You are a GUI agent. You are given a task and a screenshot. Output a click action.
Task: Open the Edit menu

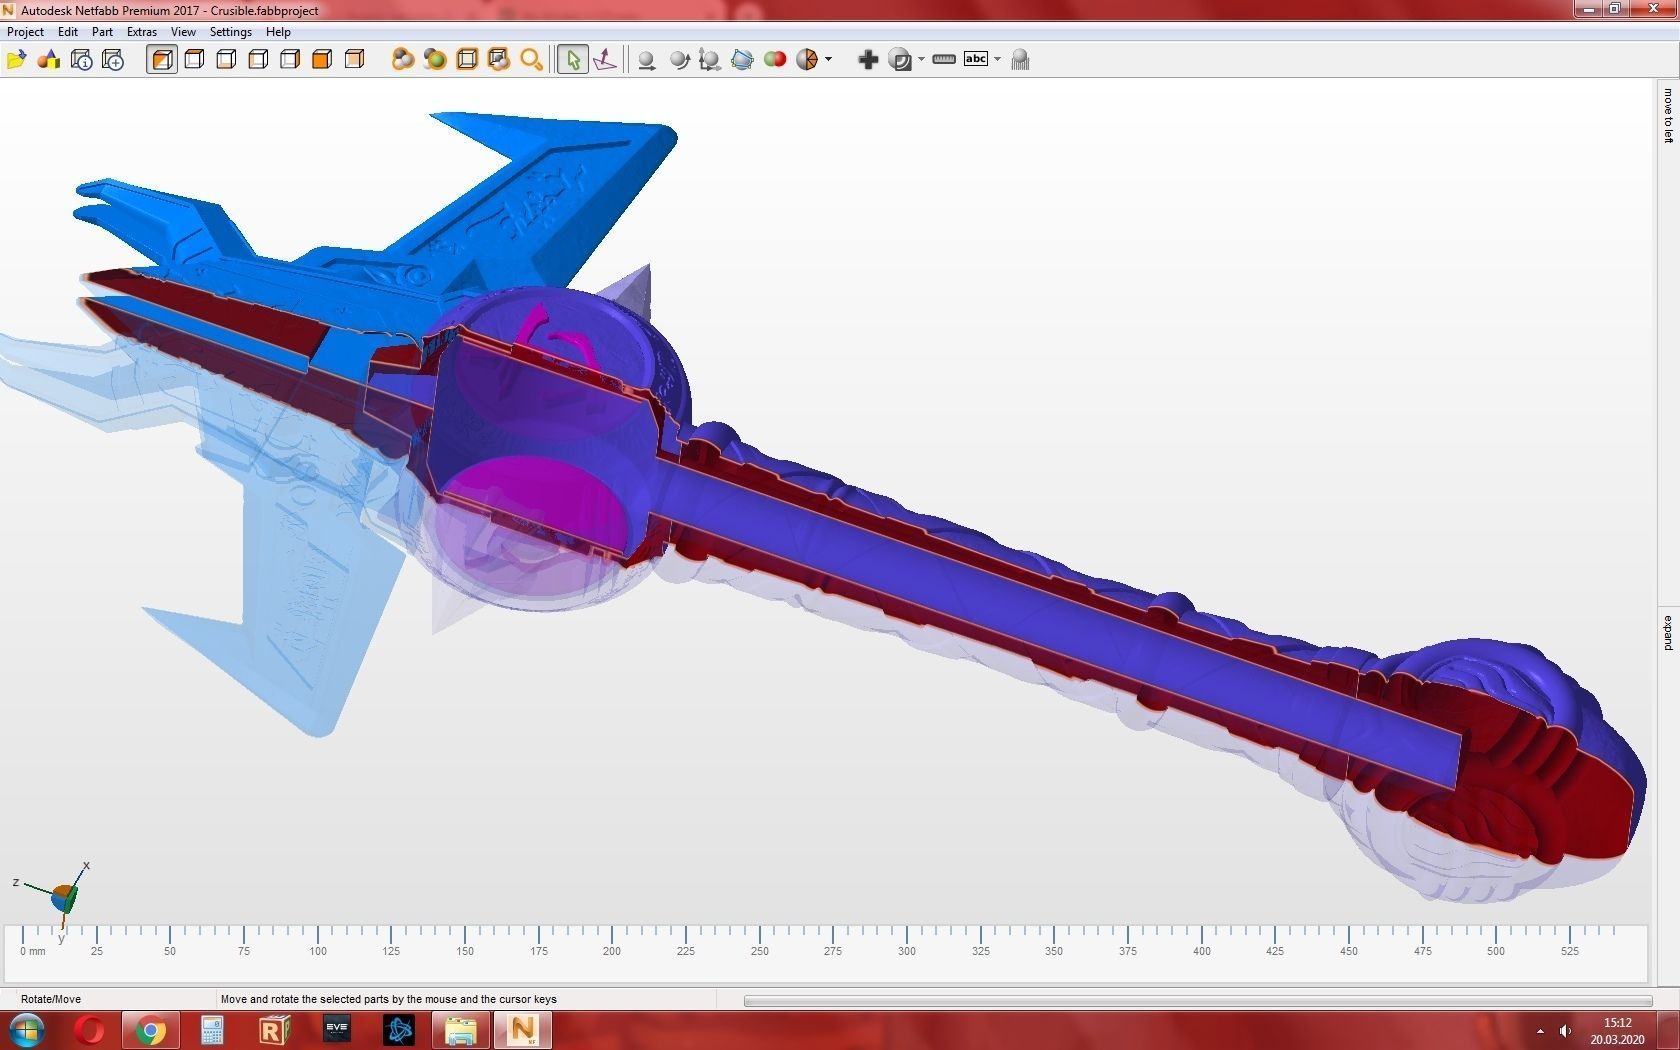tap(68, 32)
